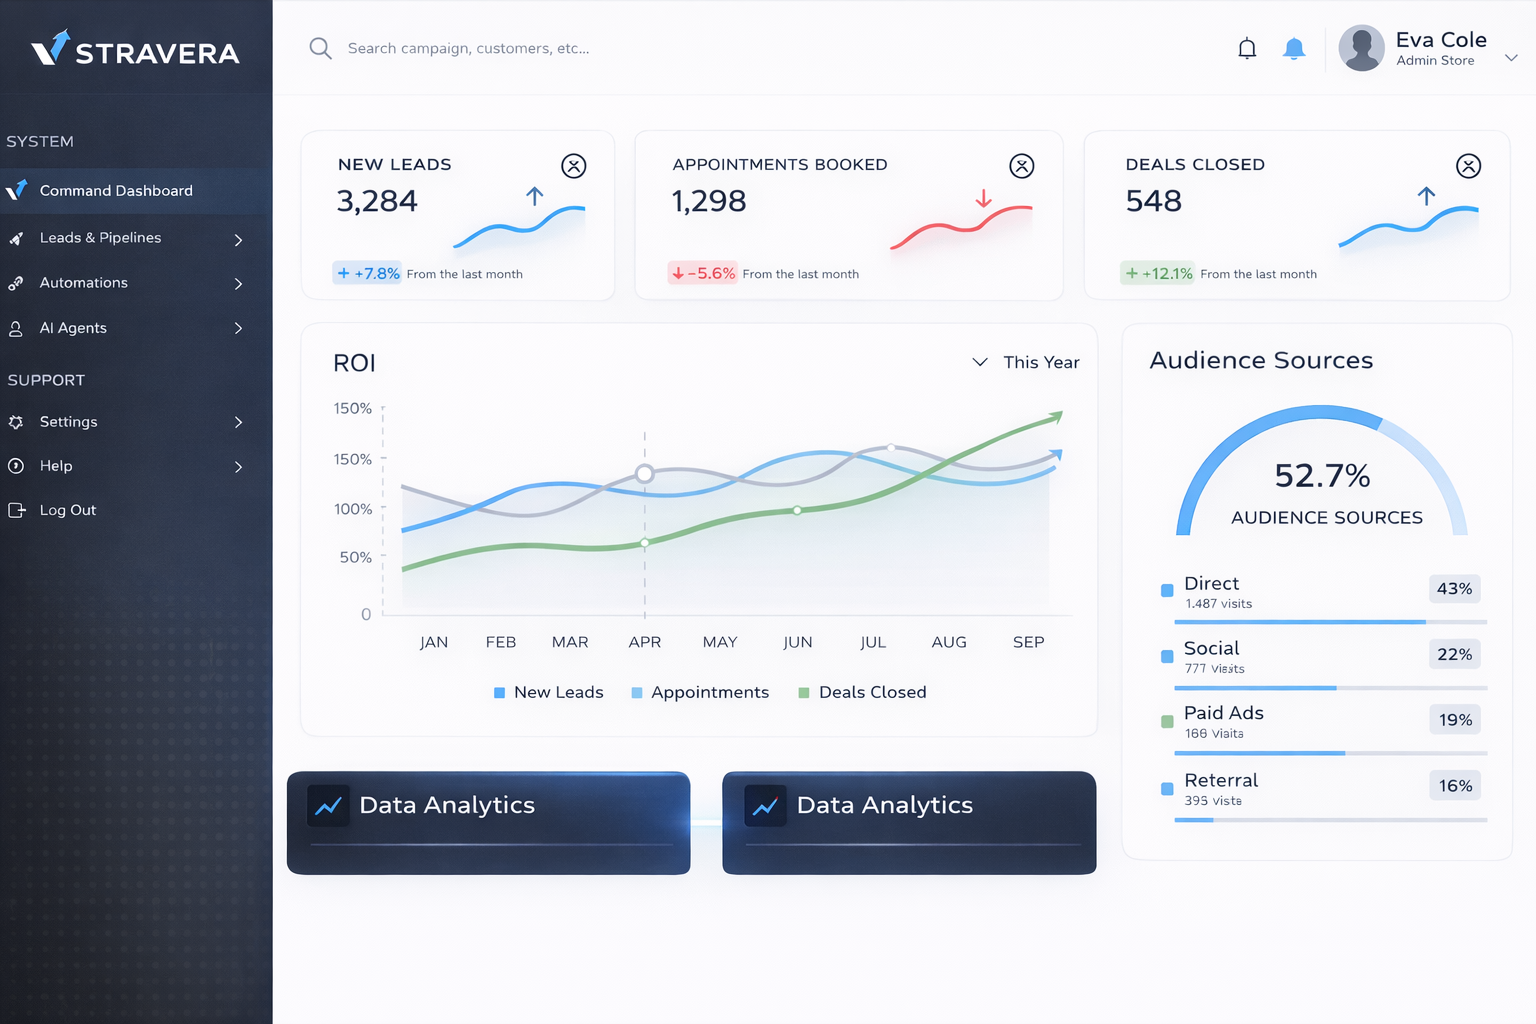1536x1024 pixels.
Task: Click the rocket icon beside Leads & Pipelines
Action: coord(16,238)
